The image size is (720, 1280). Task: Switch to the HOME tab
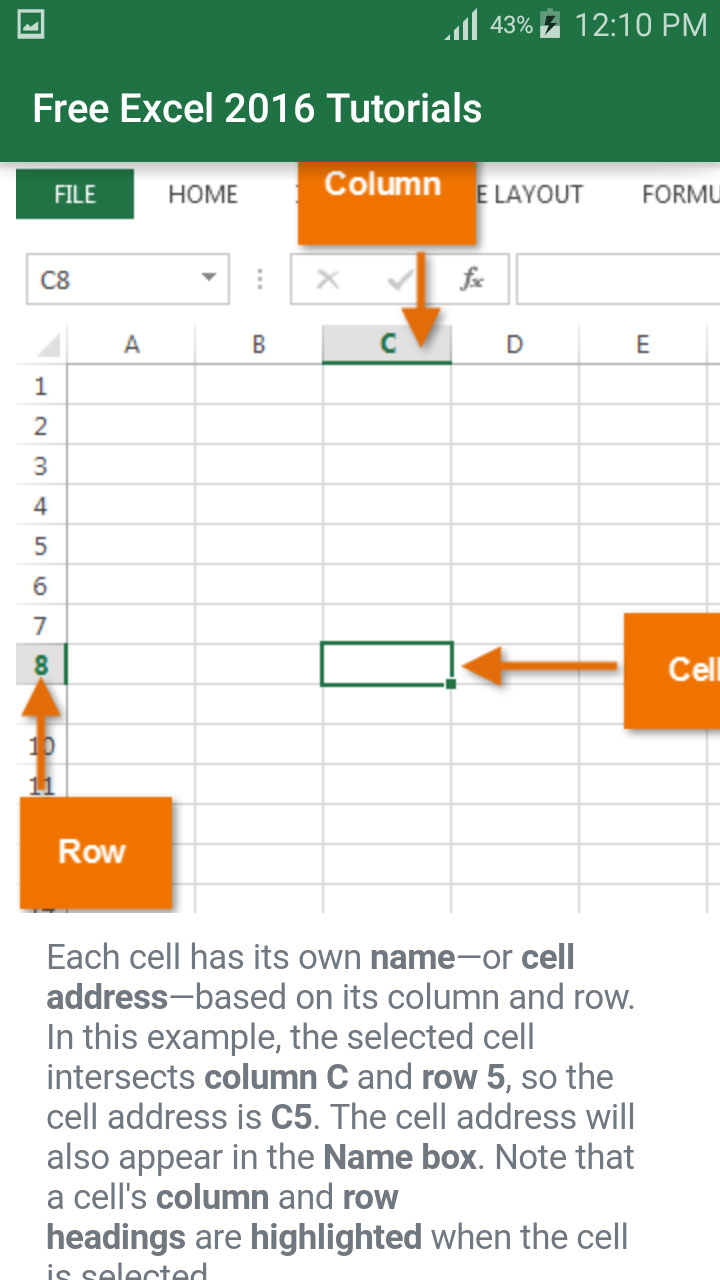(202, 194)
